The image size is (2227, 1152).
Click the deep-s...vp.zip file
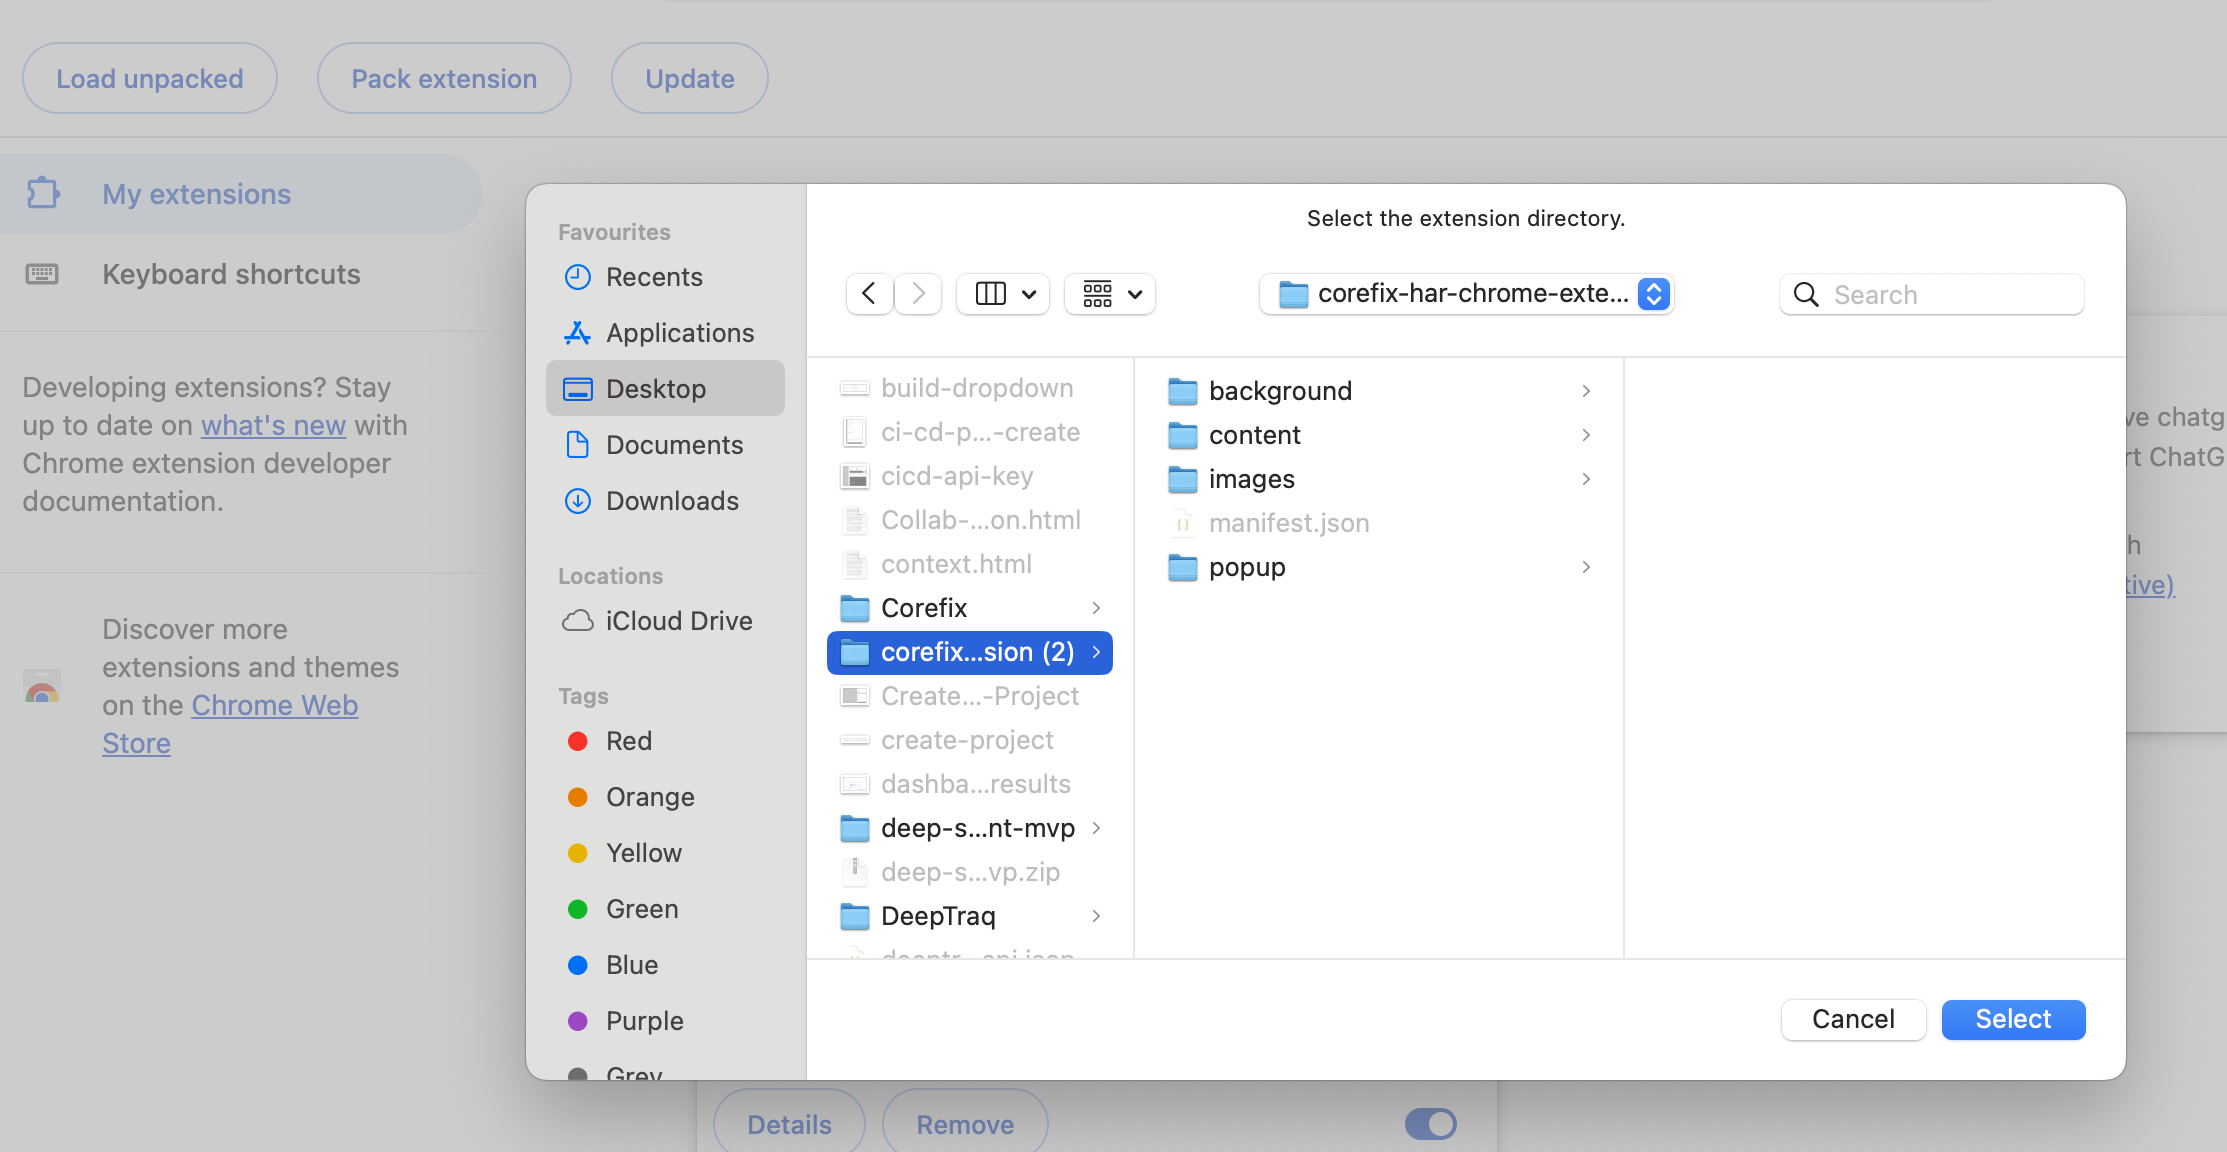pyautogui.click(x=970, y=872)
